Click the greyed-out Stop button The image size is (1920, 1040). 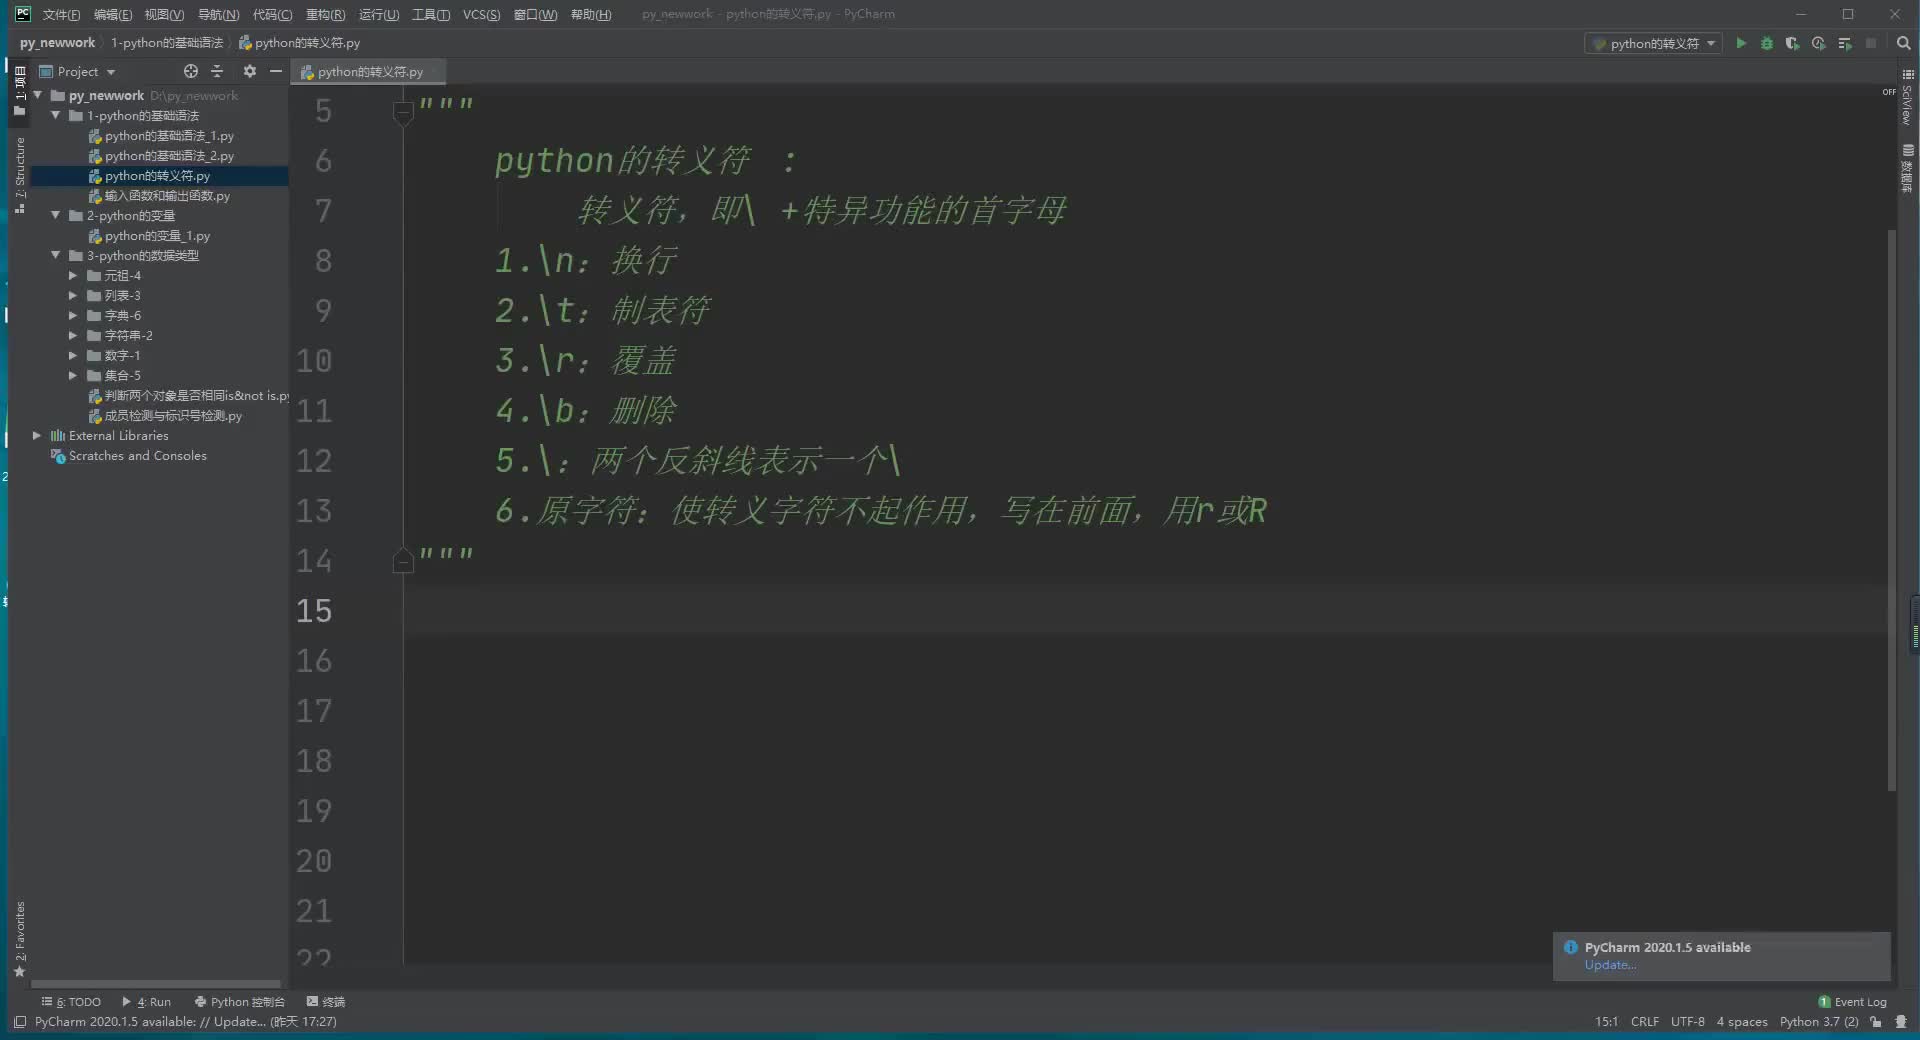[x=1871, y=43]
